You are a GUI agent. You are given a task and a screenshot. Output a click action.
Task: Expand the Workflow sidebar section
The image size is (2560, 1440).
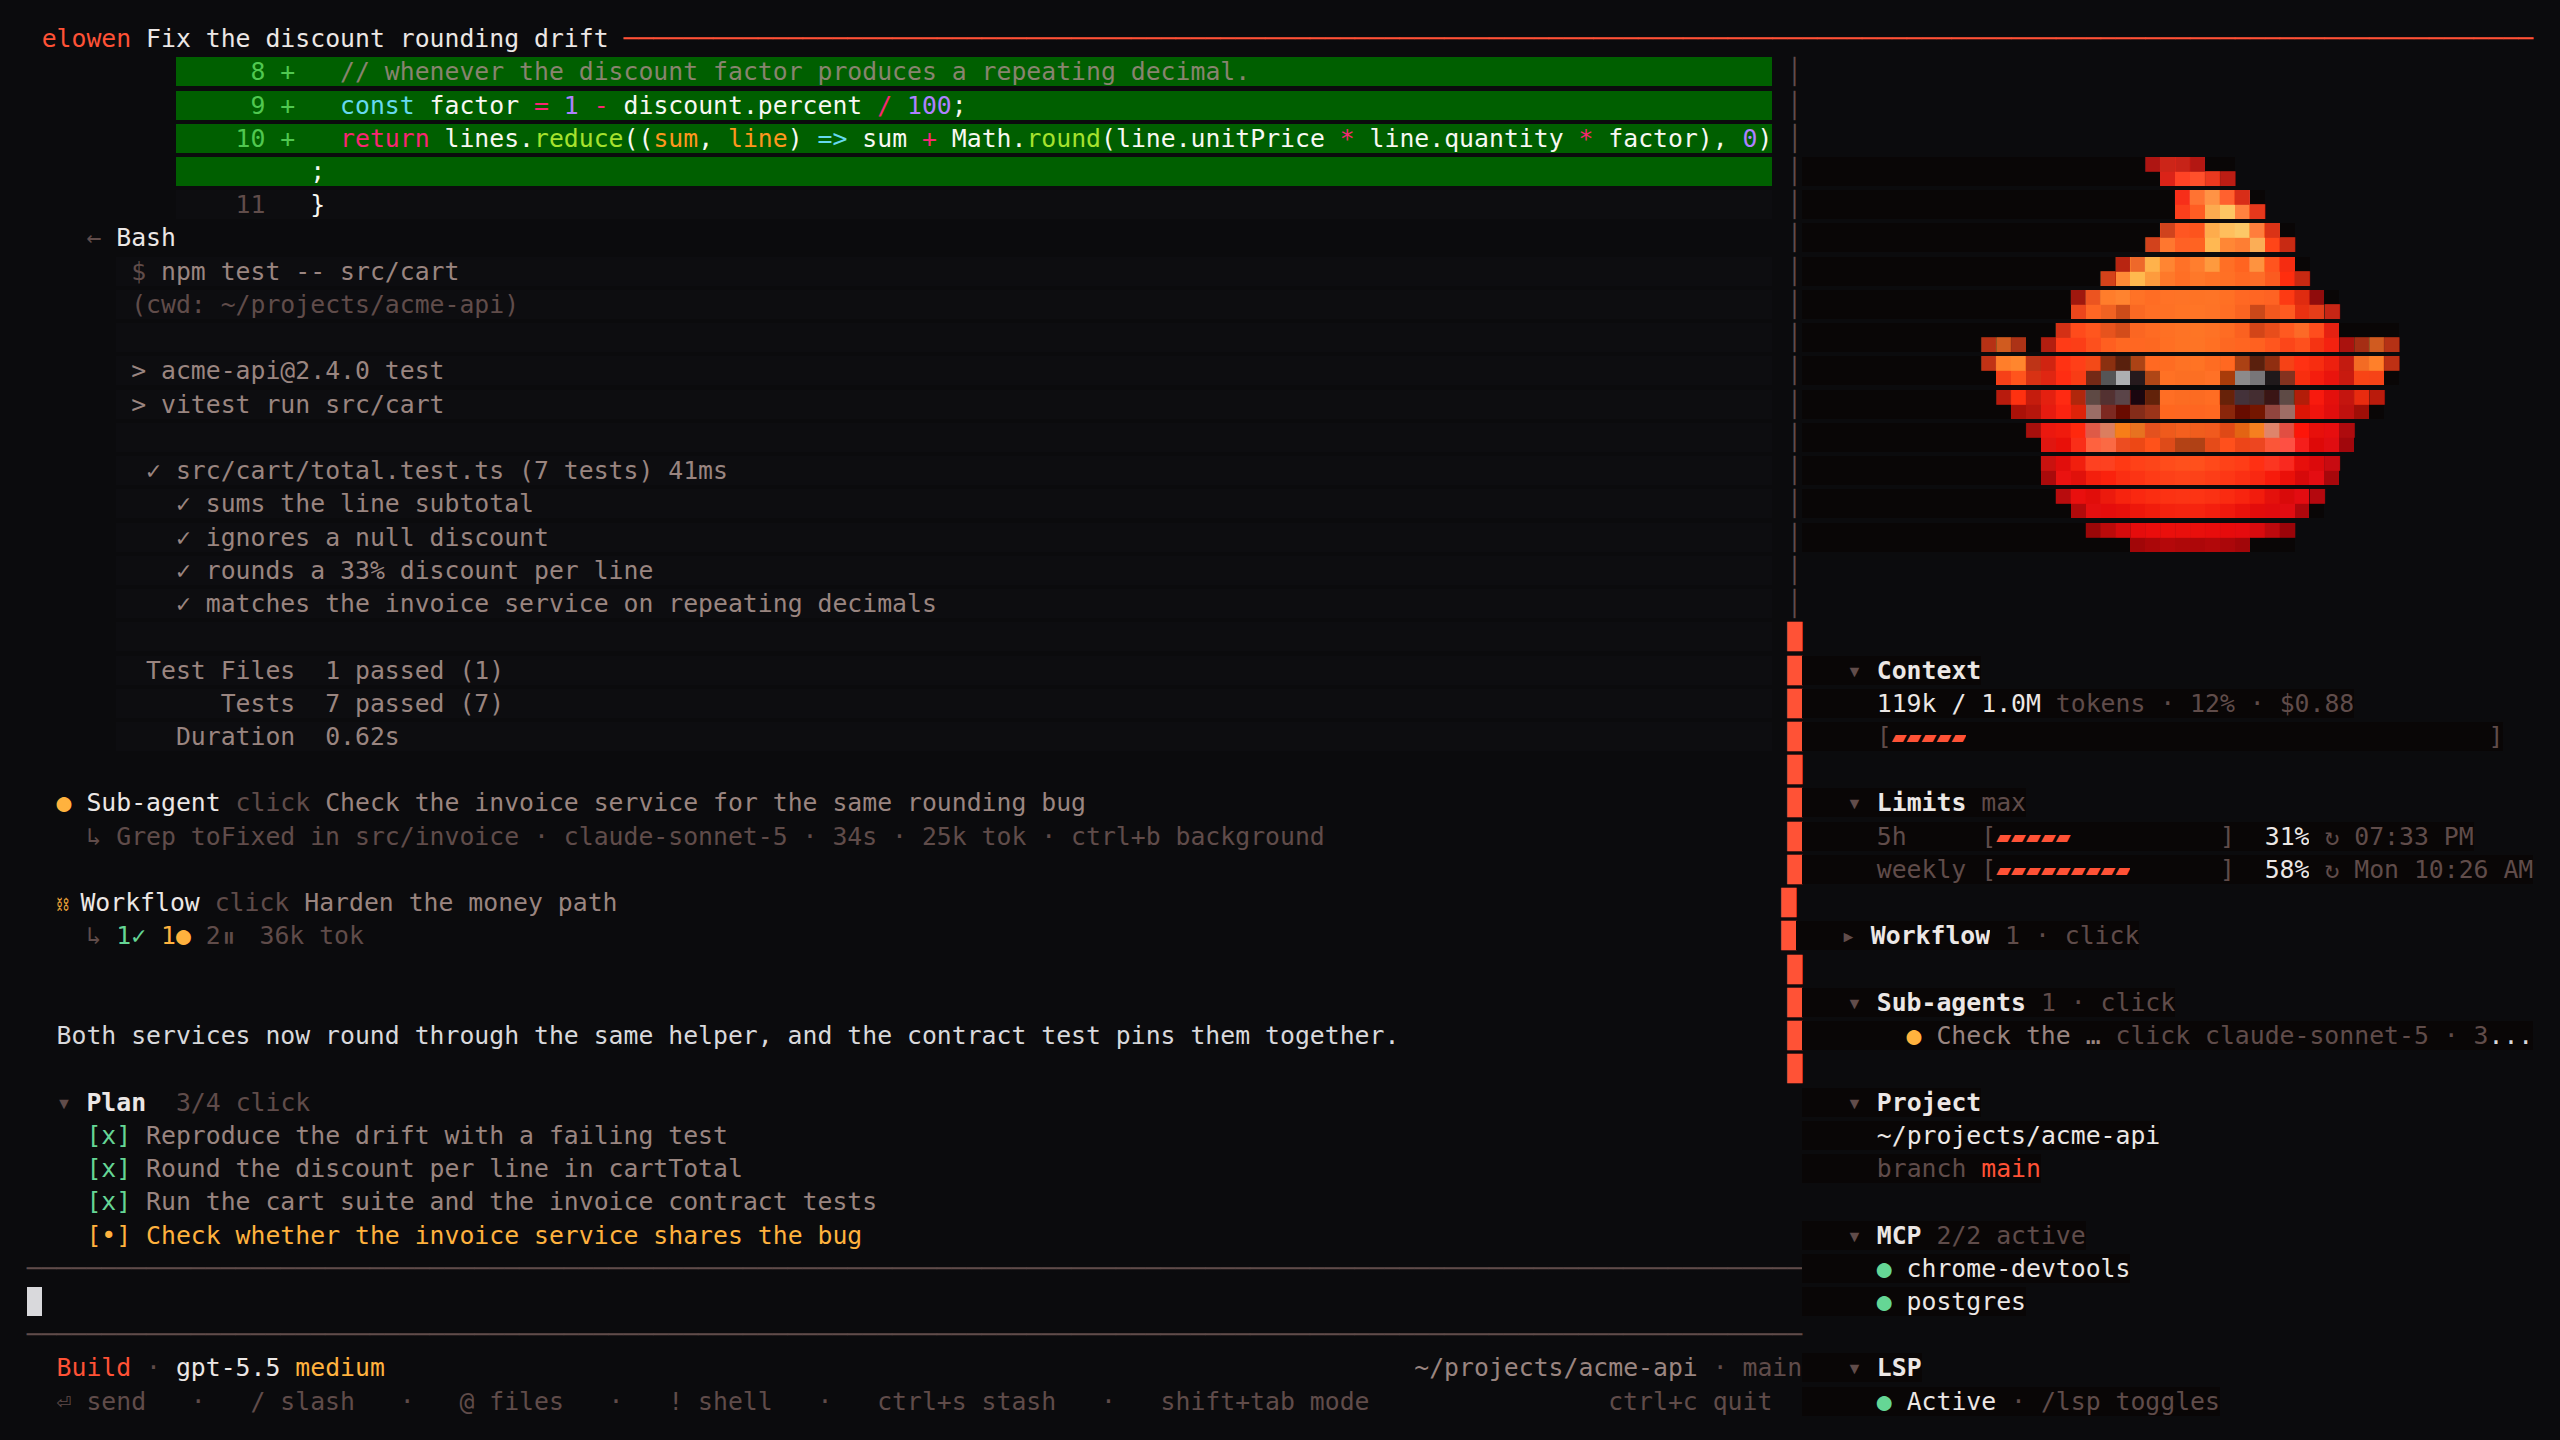(1848, 936)
